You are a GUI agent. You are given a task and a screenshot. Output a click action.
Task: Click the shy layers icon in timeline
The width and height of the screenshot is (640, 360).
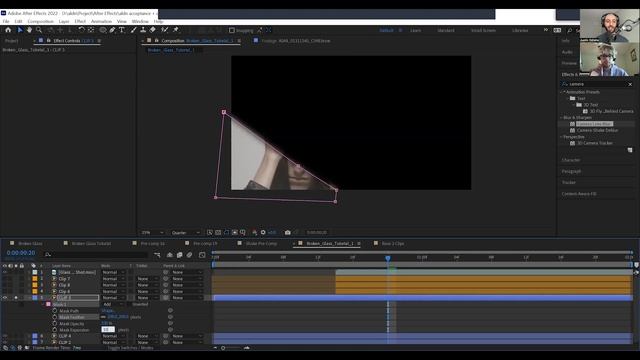point(170,255)
